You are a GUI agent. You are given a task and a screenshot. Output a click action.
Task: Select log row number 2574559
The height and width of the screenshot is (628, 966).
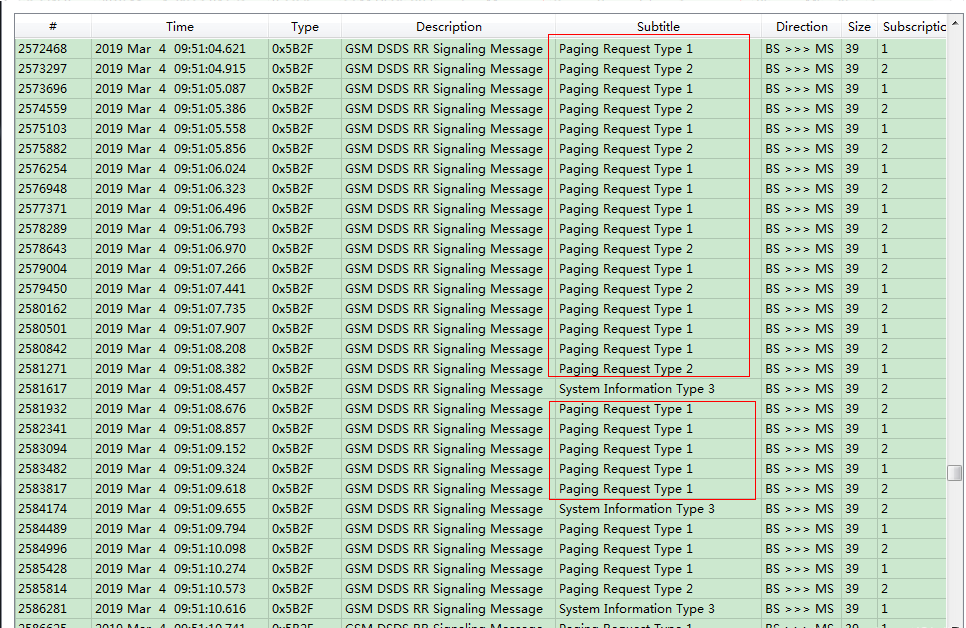pos(480,108)
